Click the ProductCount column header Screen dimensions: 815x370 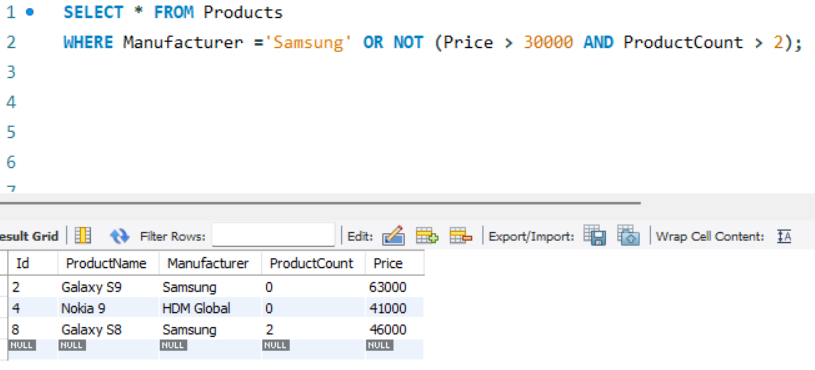pyautogui.click(x=313, y=263)
